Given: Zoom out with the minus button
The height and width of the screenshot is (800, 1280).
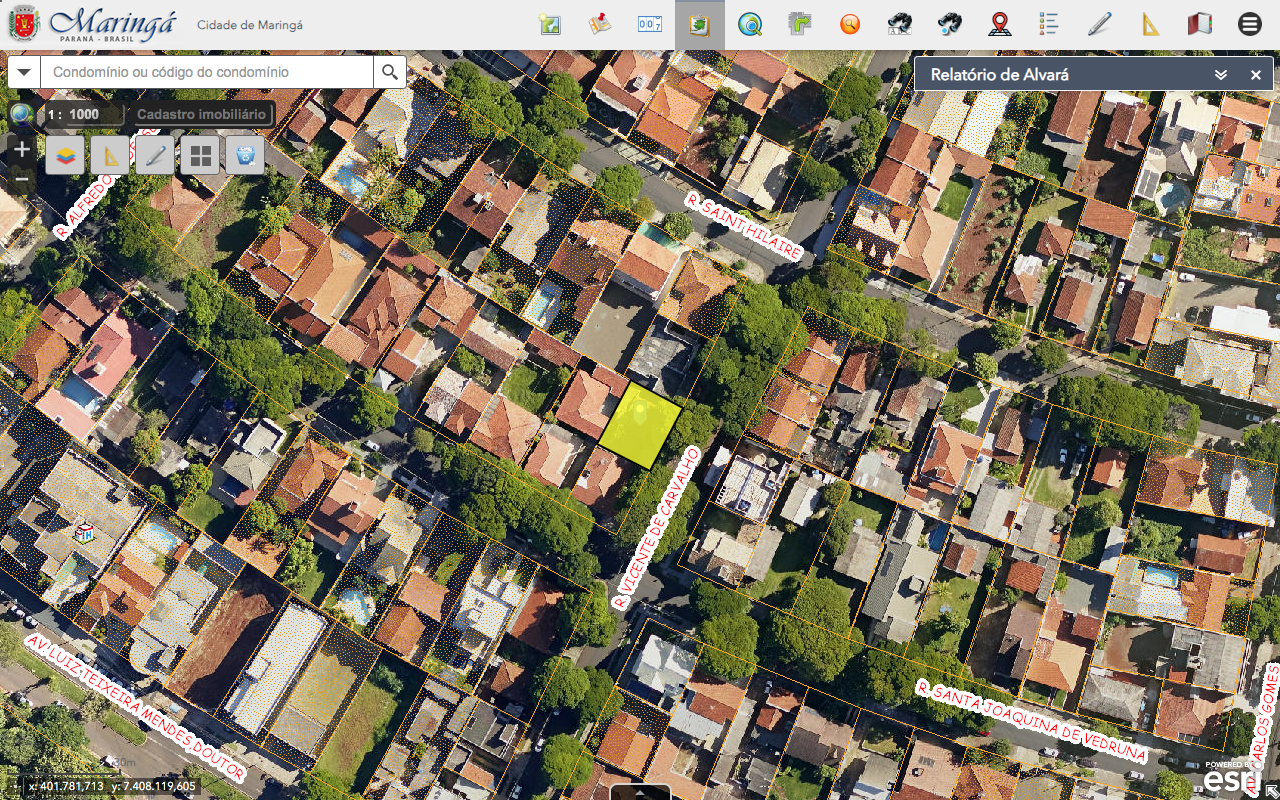Looking at the screenshot, I should click(22, 181).
